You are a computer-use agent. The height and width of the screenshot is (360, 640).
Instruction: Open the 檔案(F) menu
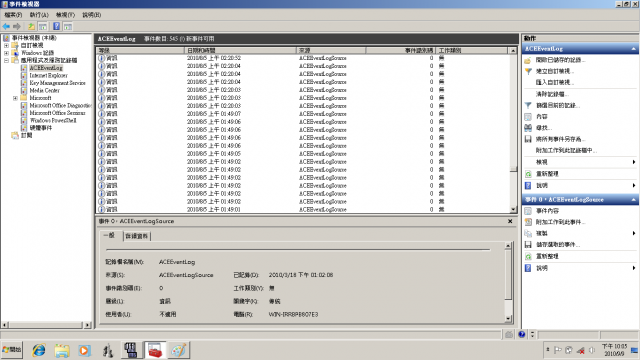13,15
